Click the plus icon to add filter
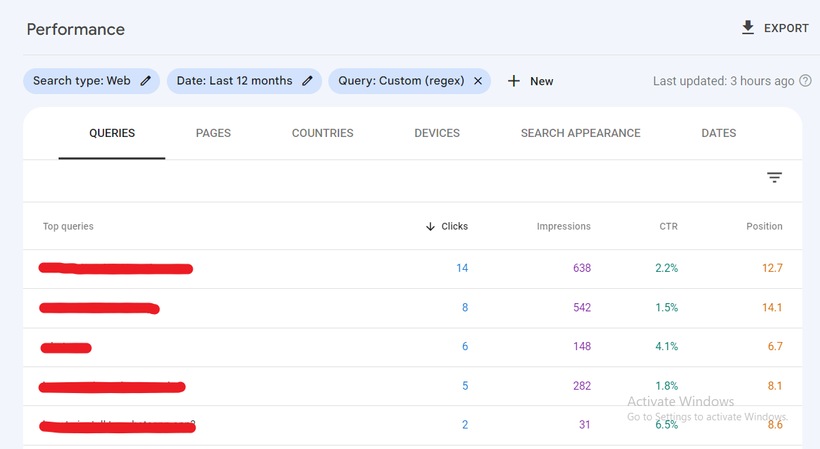This screenshot has height=449, width=820. click(x=514, y=81)
